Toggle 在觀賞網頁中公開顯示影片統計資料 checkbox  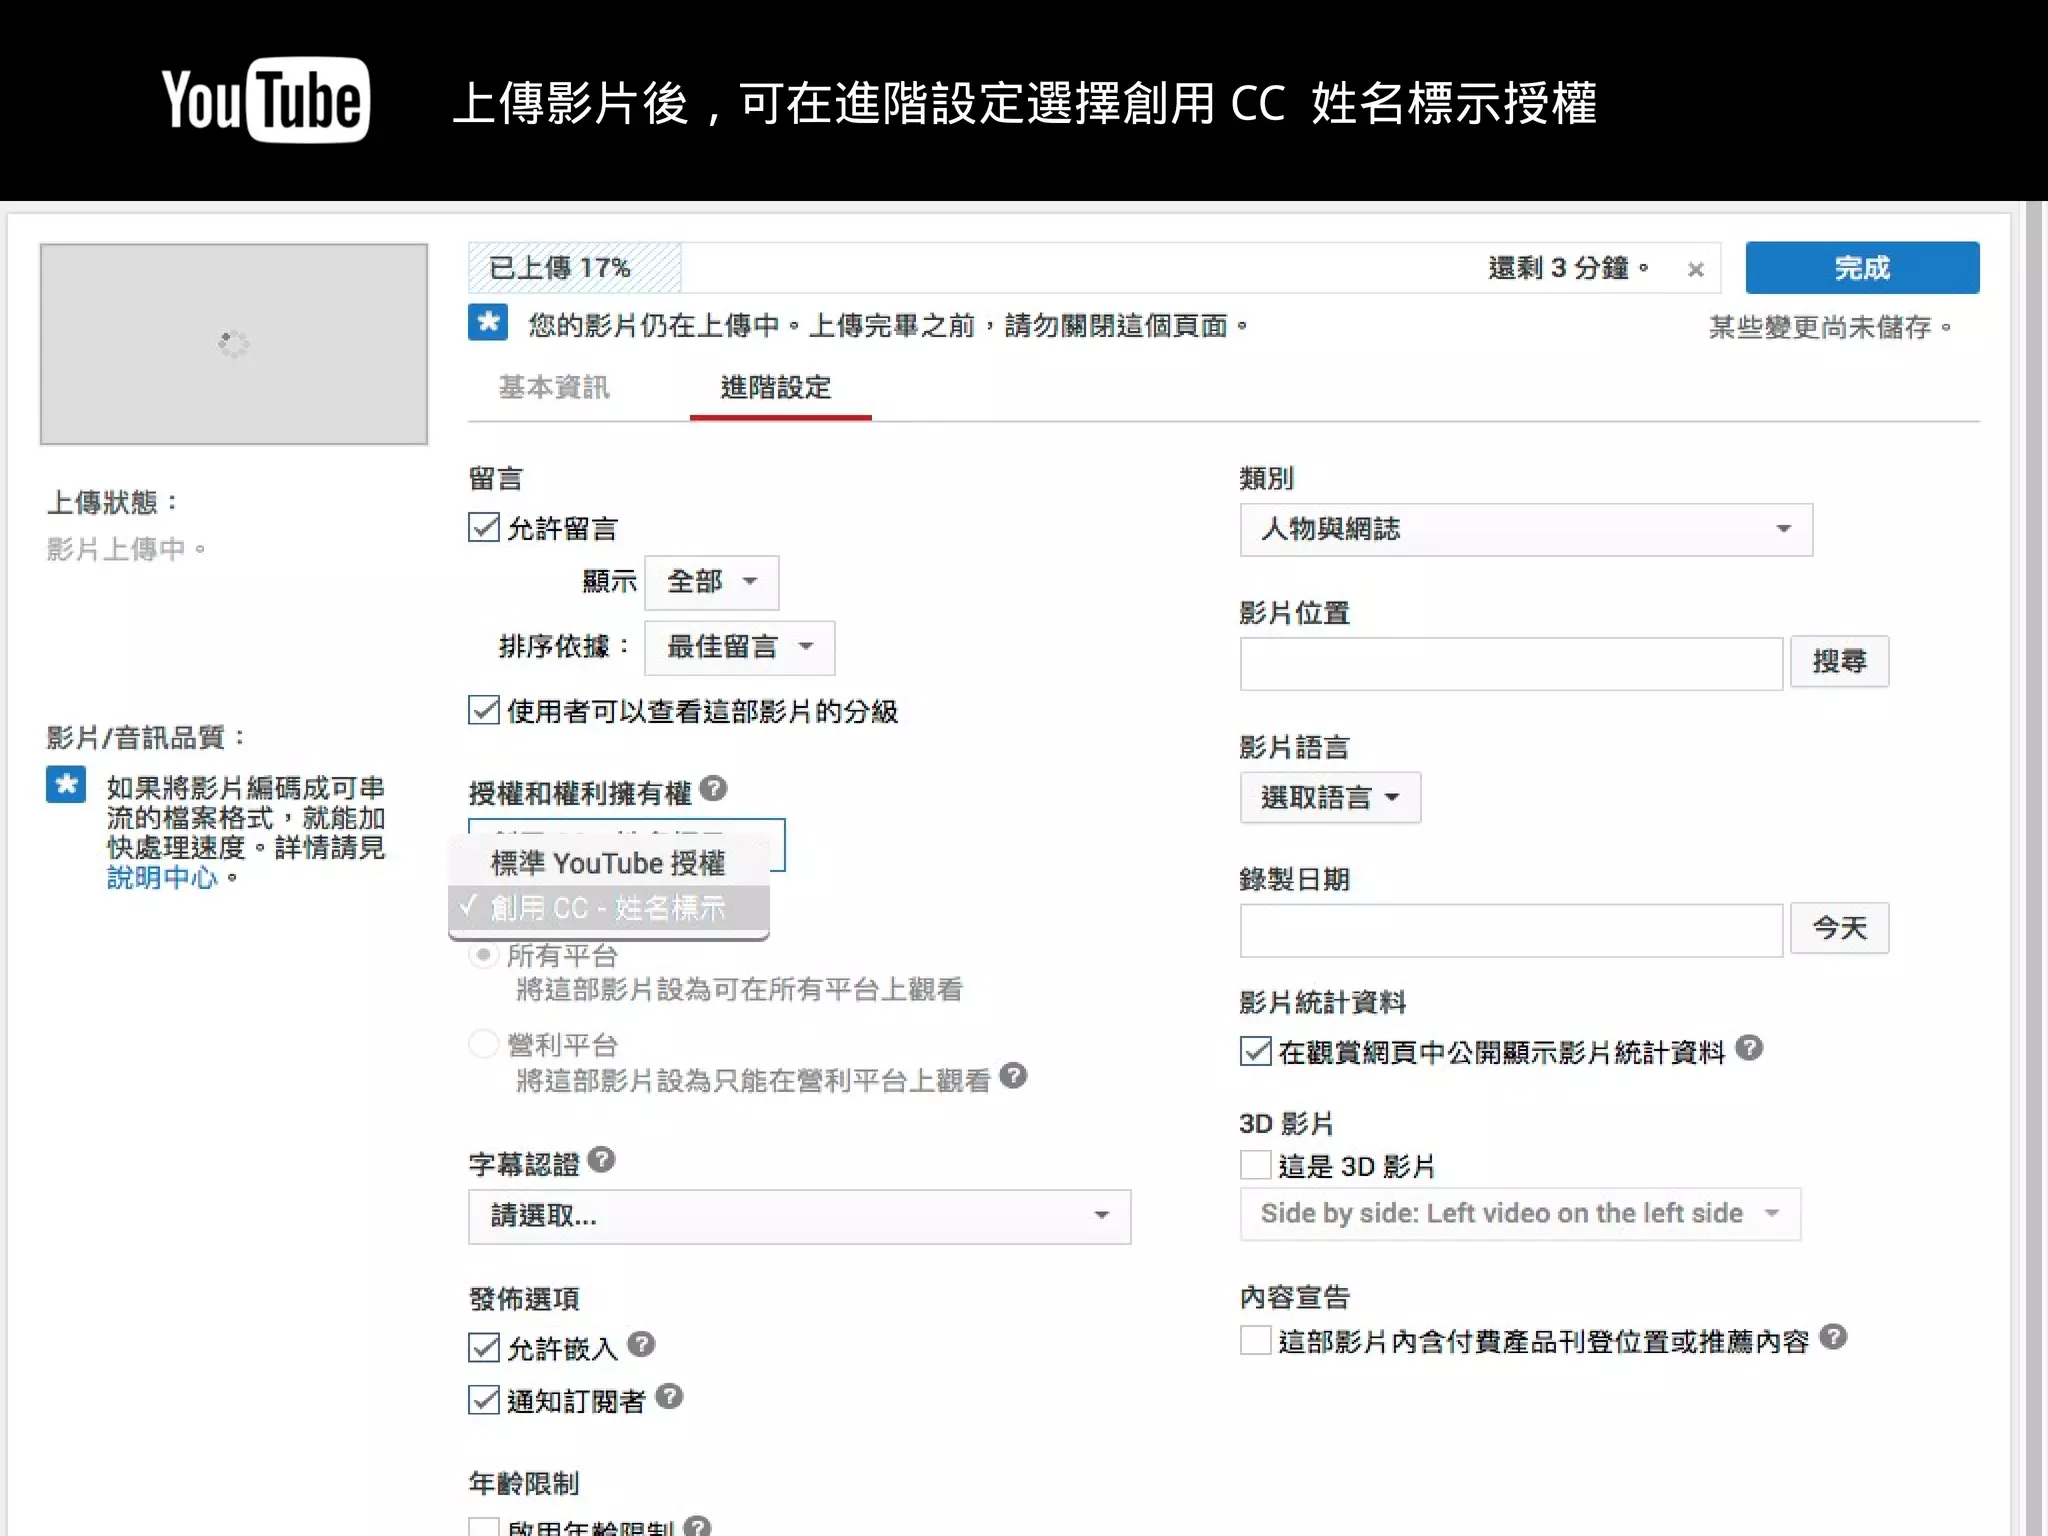[x=1256, y=1051]
